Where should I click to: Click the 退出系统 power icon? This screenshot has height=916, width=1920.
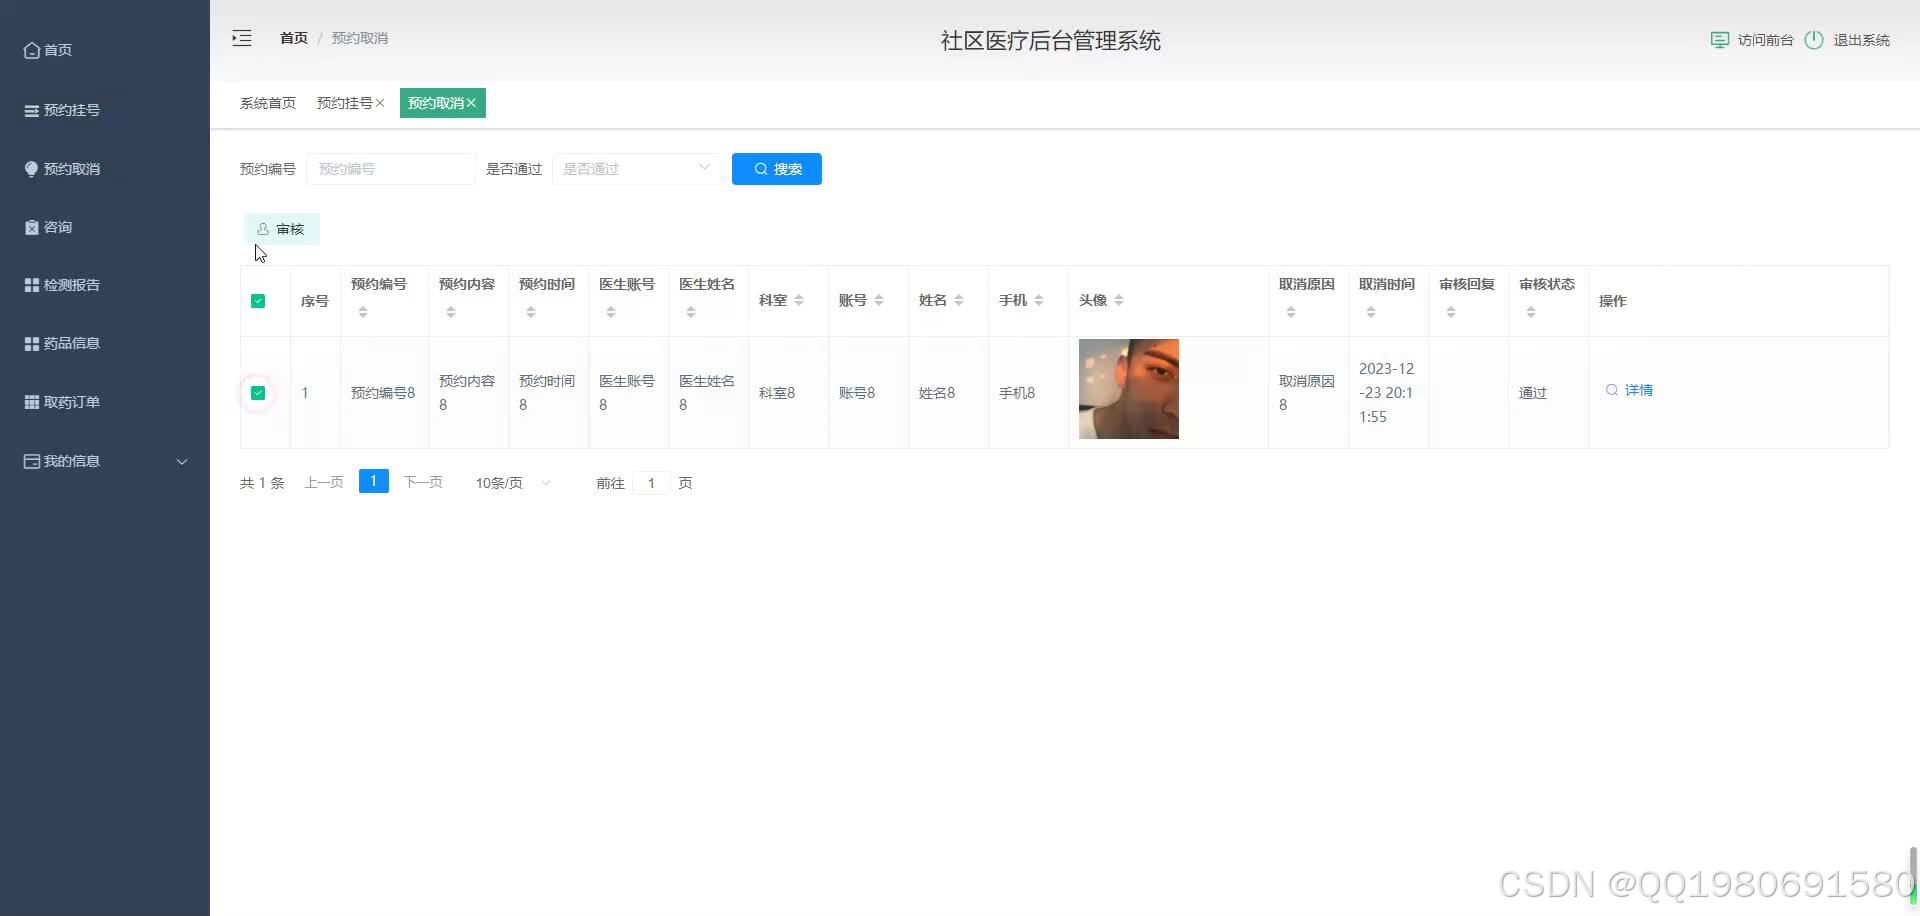[1814, 40]
